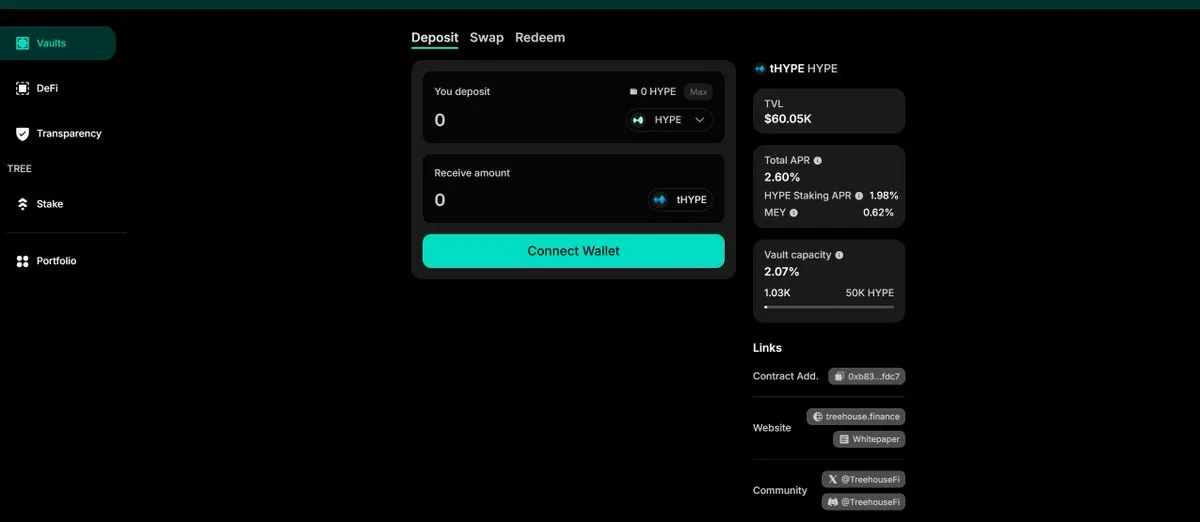Viewport: 1200px width, 522px height.
Task: Click the tHYPE HYPE vault title
Action: pyautogui.click(x=803, y=69)
